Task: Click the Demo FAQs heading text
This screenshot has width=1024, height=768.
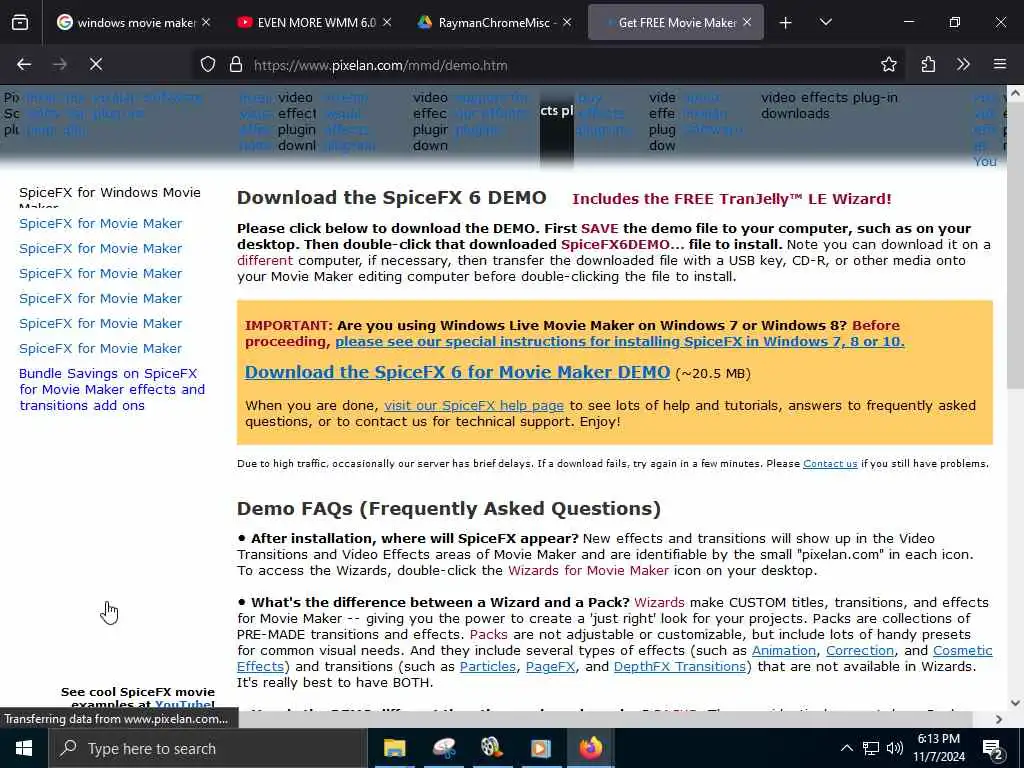Action: 449,509
